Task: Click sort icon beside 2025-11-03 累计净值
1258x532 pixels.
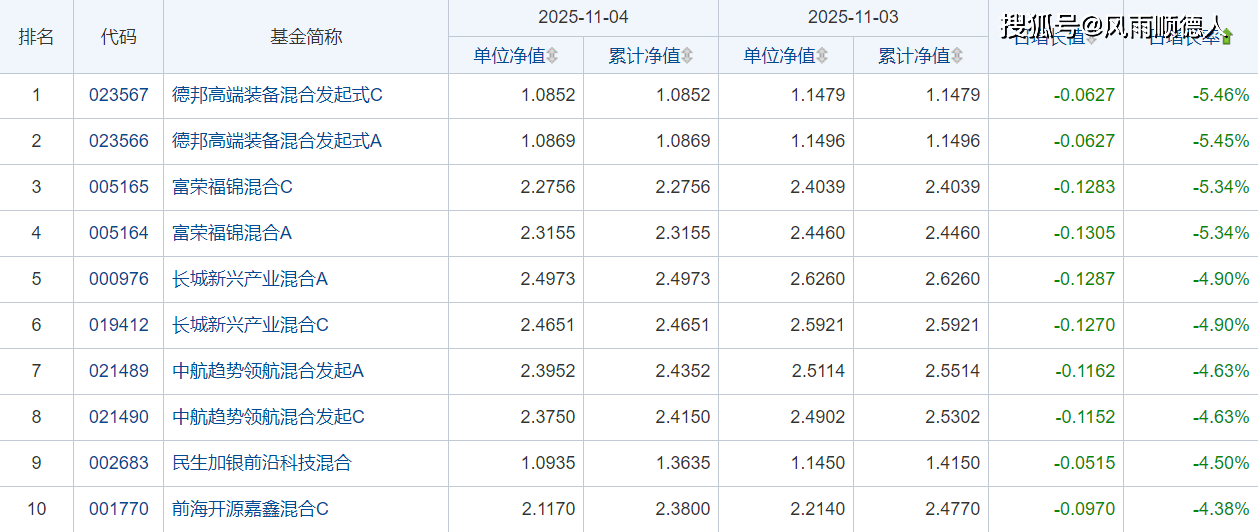Action: point(957,56)
